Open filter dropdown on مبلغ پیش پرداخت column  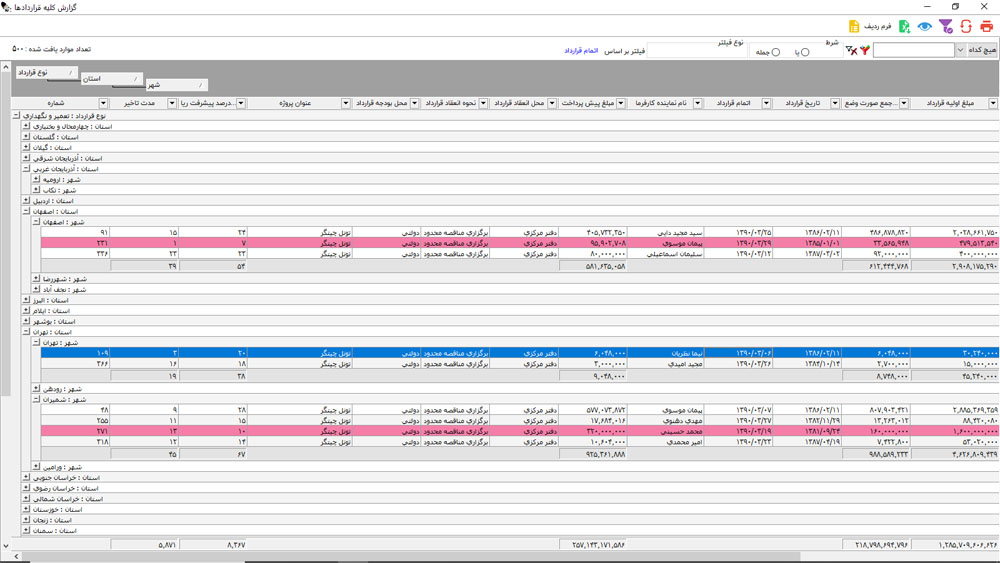click(621, 103)
